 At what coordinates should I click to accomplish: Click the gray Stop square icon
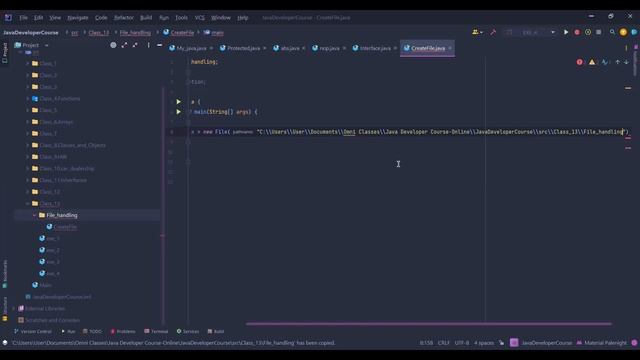598,32
